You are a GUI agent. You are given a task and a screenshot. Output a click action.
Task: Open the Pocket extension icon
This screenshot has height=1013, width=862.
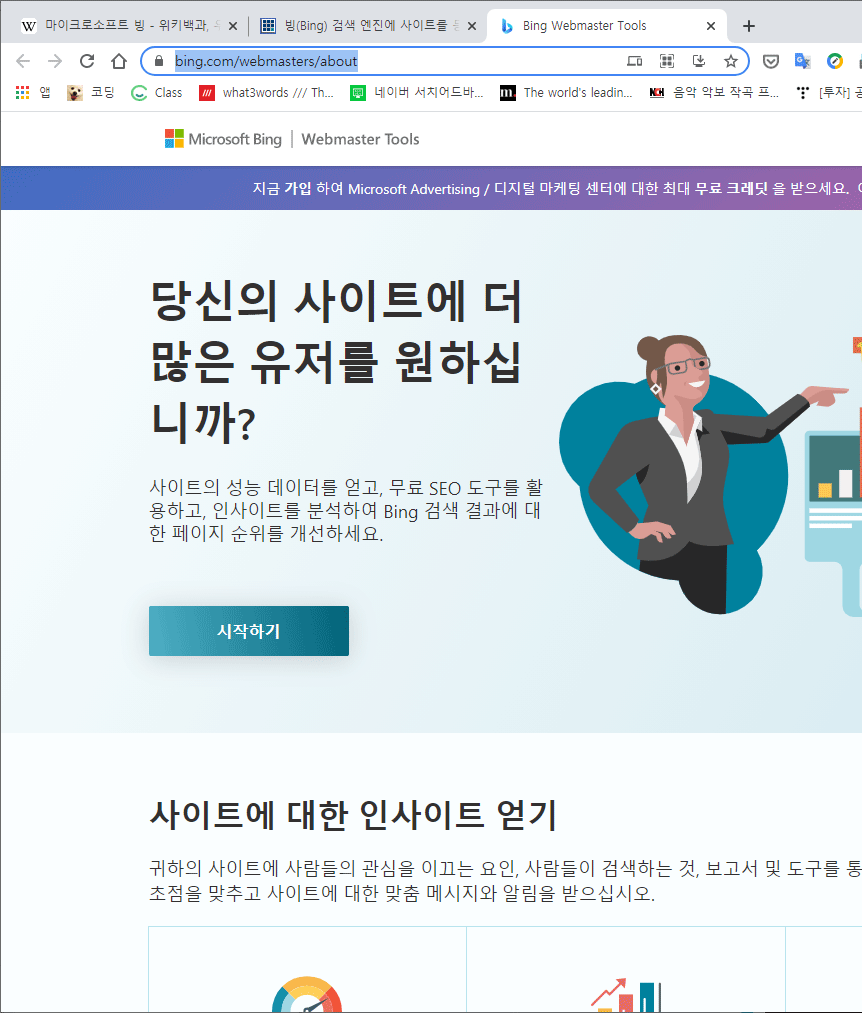[x=771, y=61]
